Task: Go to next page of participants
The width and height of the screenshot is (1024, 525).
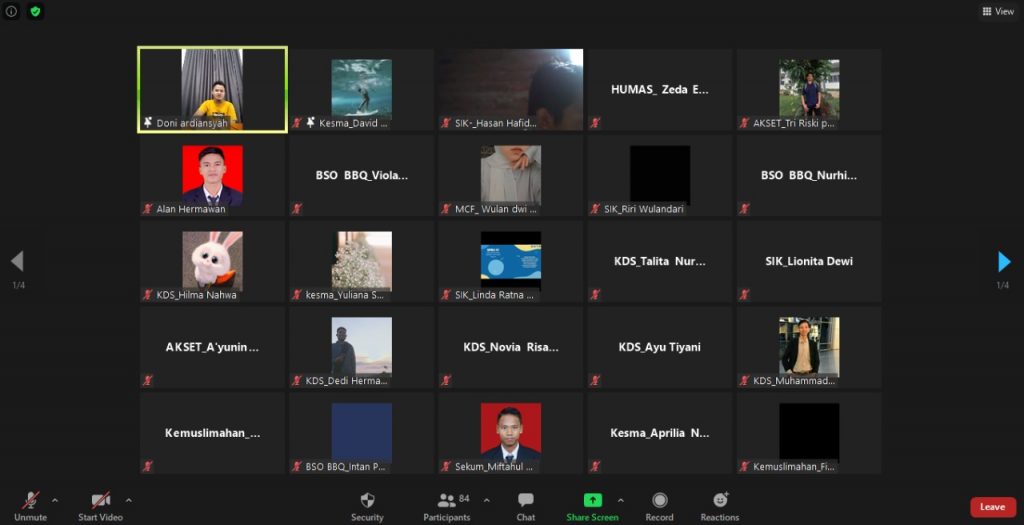Action: pos(1004,262)
